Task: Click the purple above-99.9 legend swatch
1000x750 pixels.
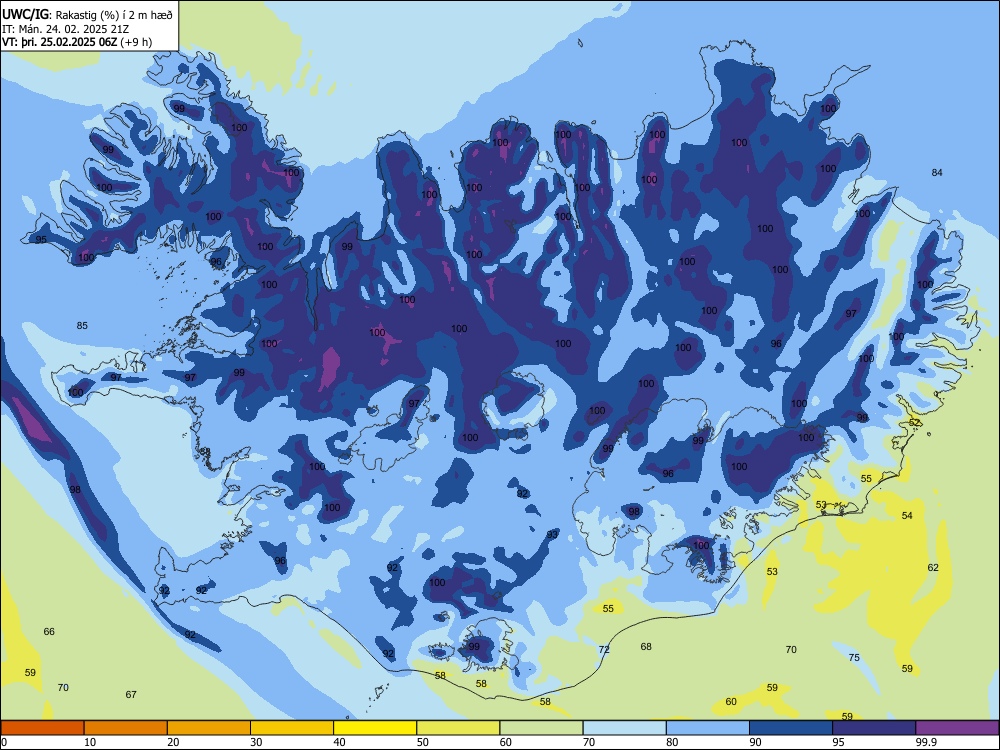Action: (957, 728)
